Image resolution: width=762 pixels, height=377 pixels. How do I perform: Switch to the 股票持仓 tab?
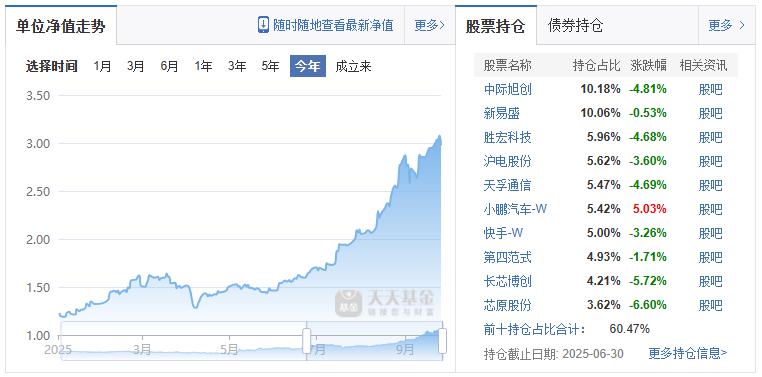(496, 26)
